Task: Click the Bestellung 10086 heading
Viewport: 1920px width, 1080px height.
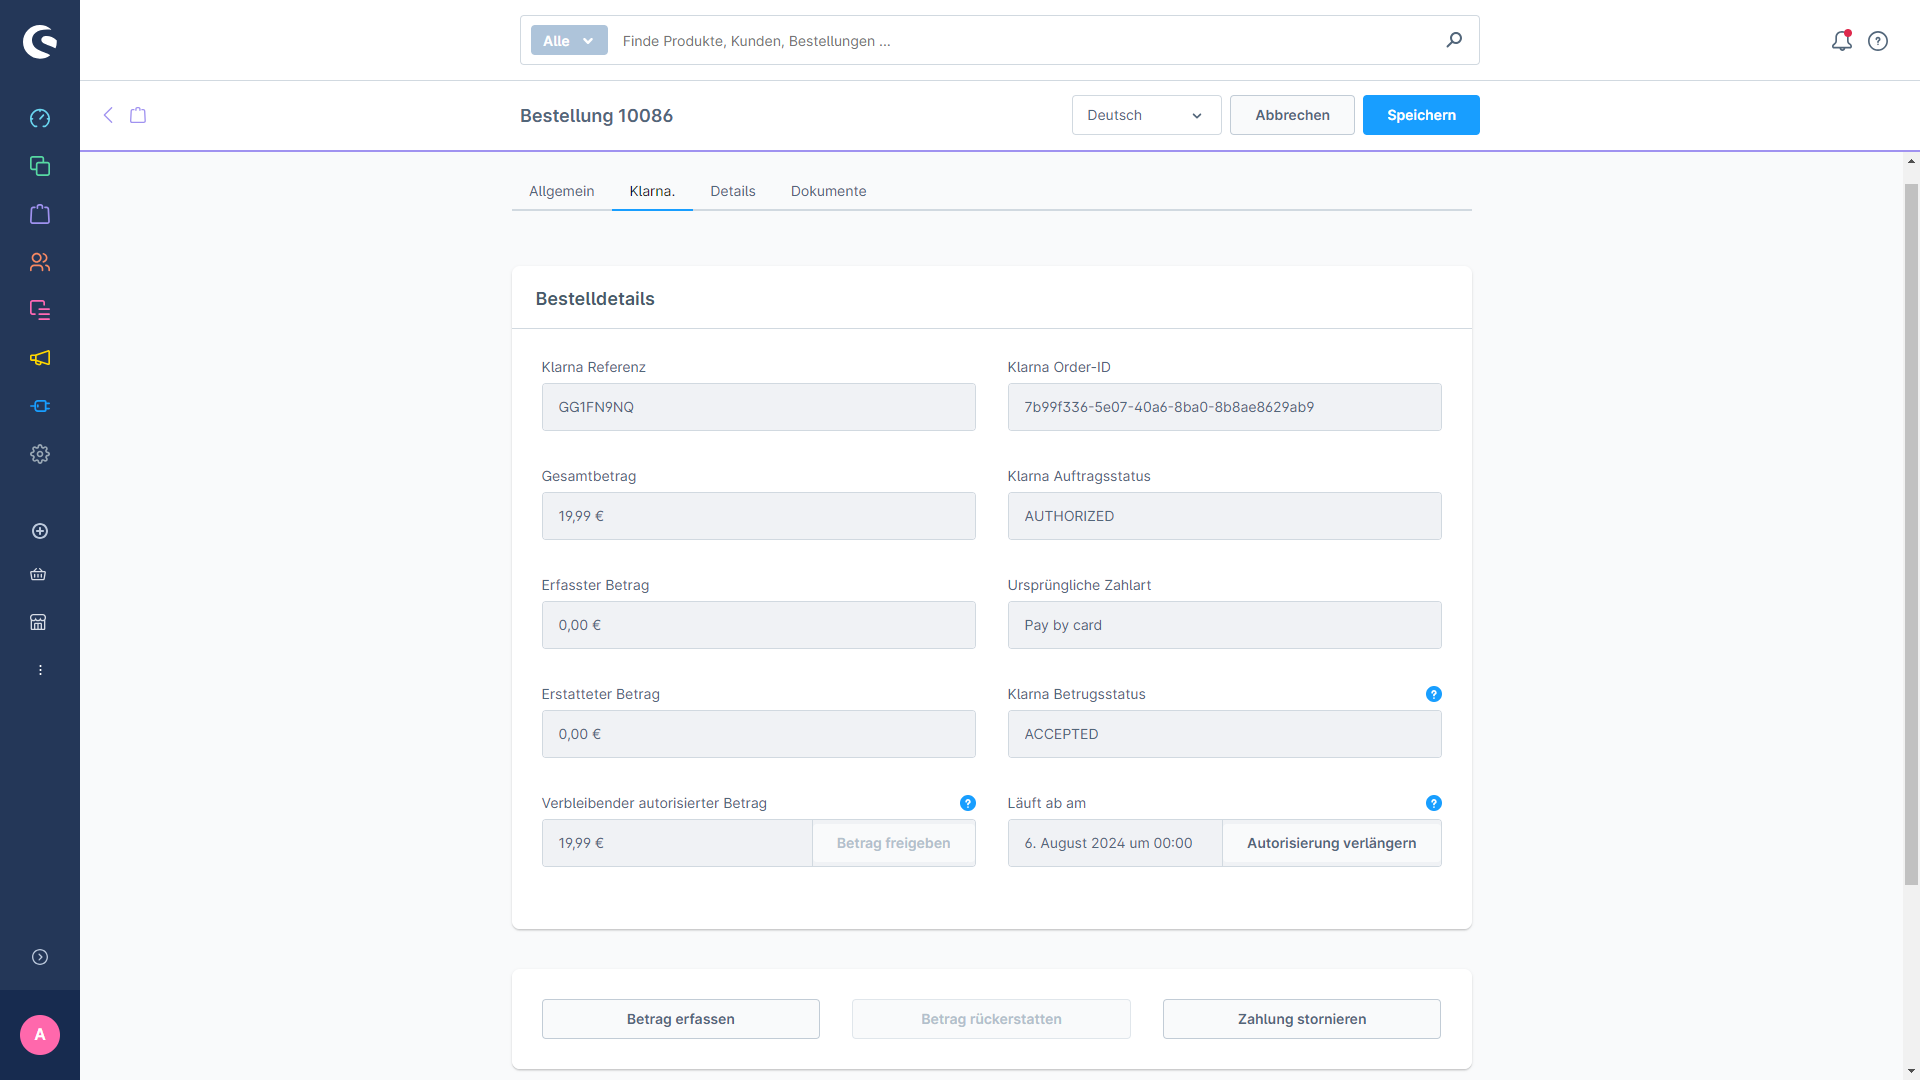Action: [596, 116]
